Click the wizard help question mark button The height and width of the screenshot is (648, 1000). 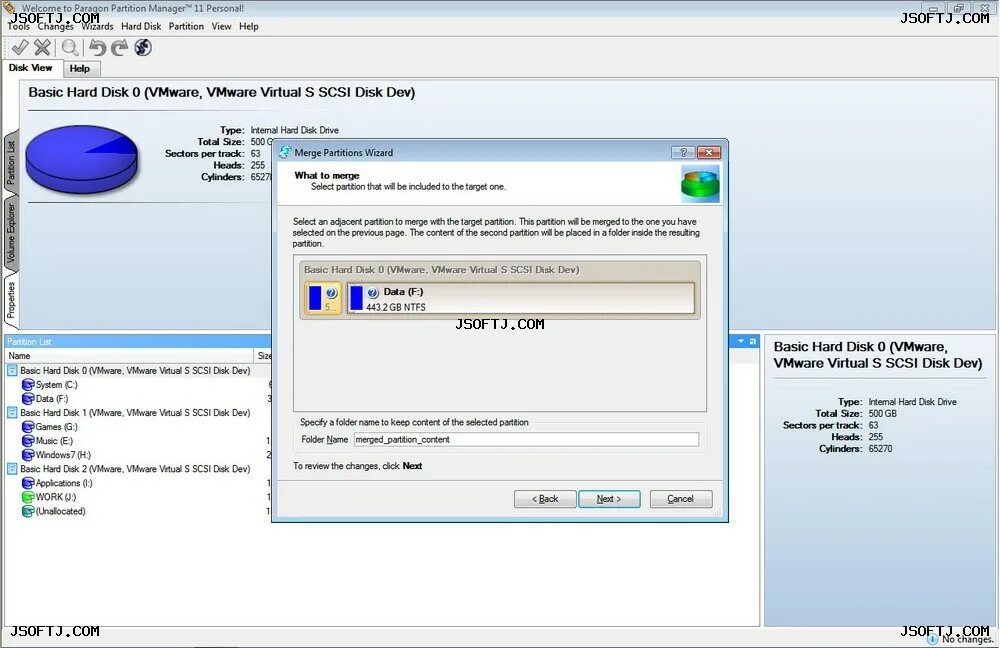(683, 152)
